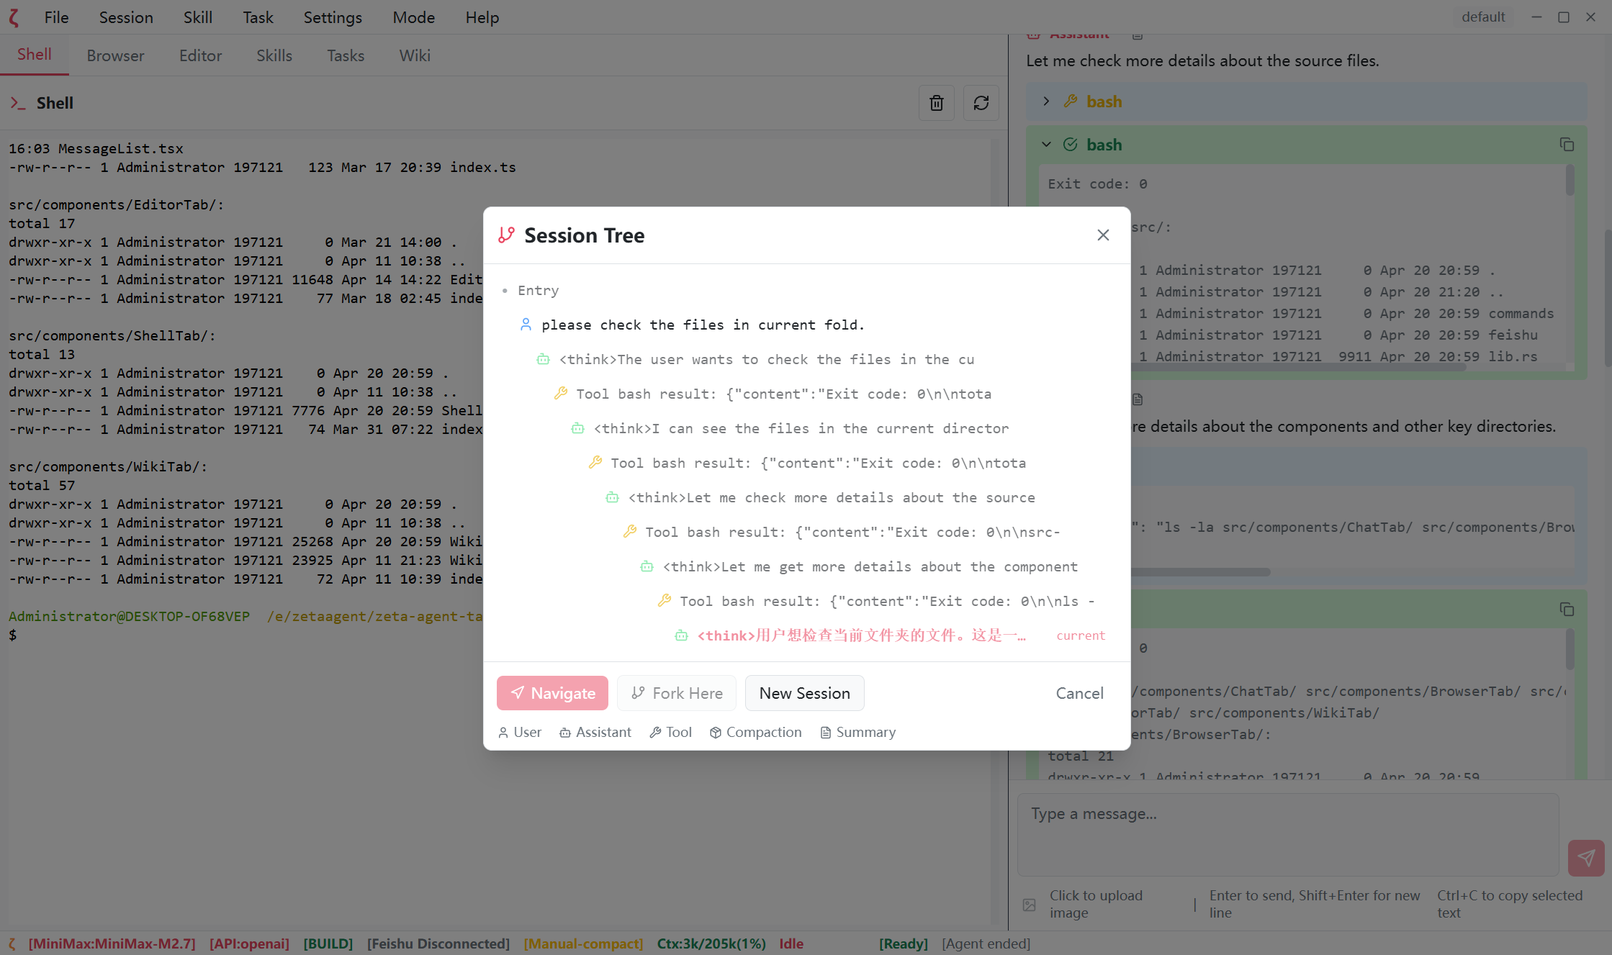Image resolution: width=1612 pixels, height=955 pixels.
Task: Click the Navigate button
Action: 552,693
